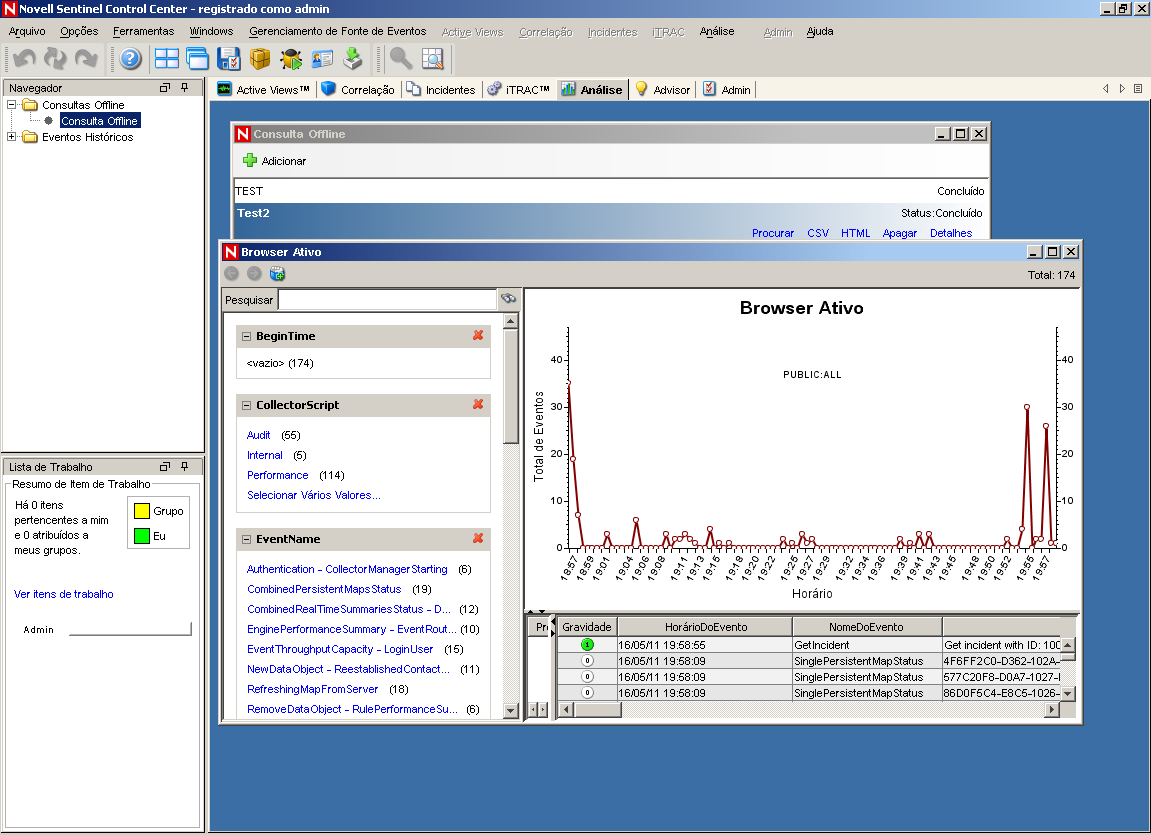Screen dimensions: 1151x835
Task: Click the yellow Grupo color swatch
Action: 142,511
